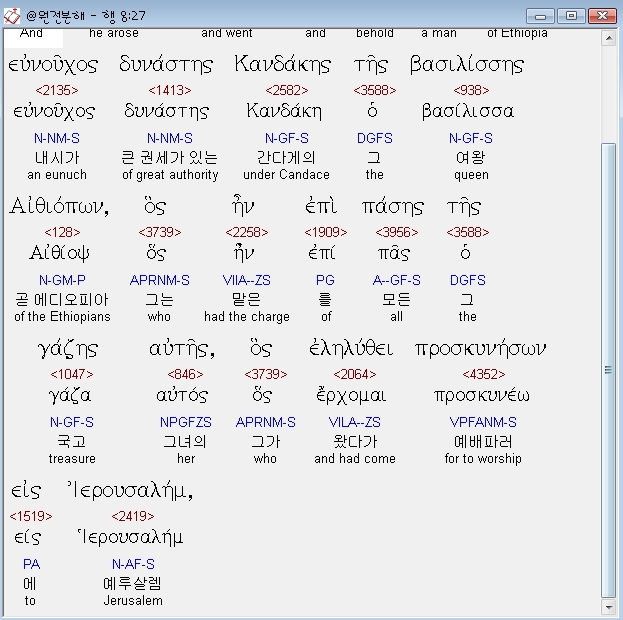Click the lemma βασίλισσα

(468, 110)
